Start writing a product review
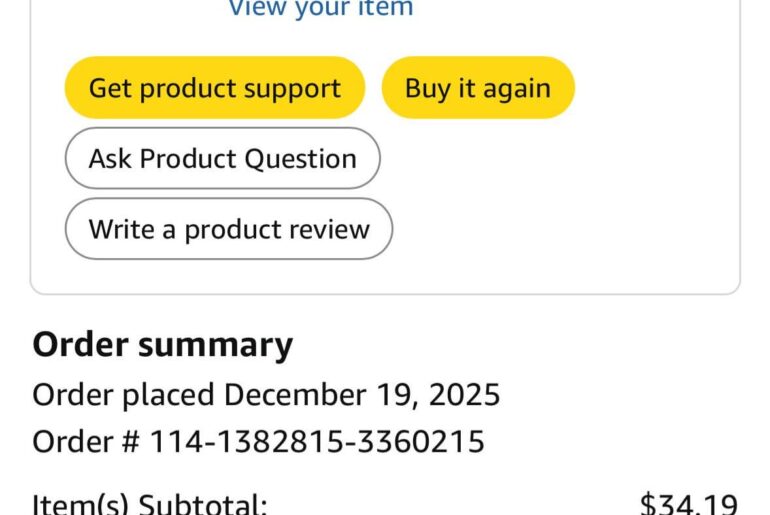Screen dimensions: 770x515 (x=229, y=229)
